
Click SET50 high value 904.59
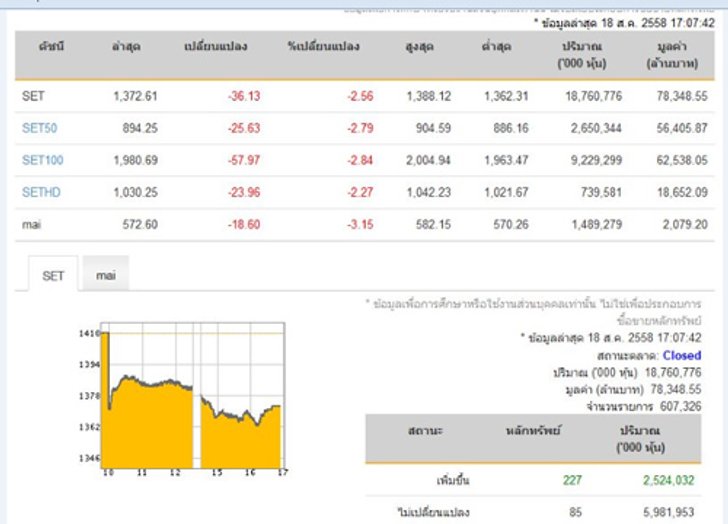tap(433, 128)
